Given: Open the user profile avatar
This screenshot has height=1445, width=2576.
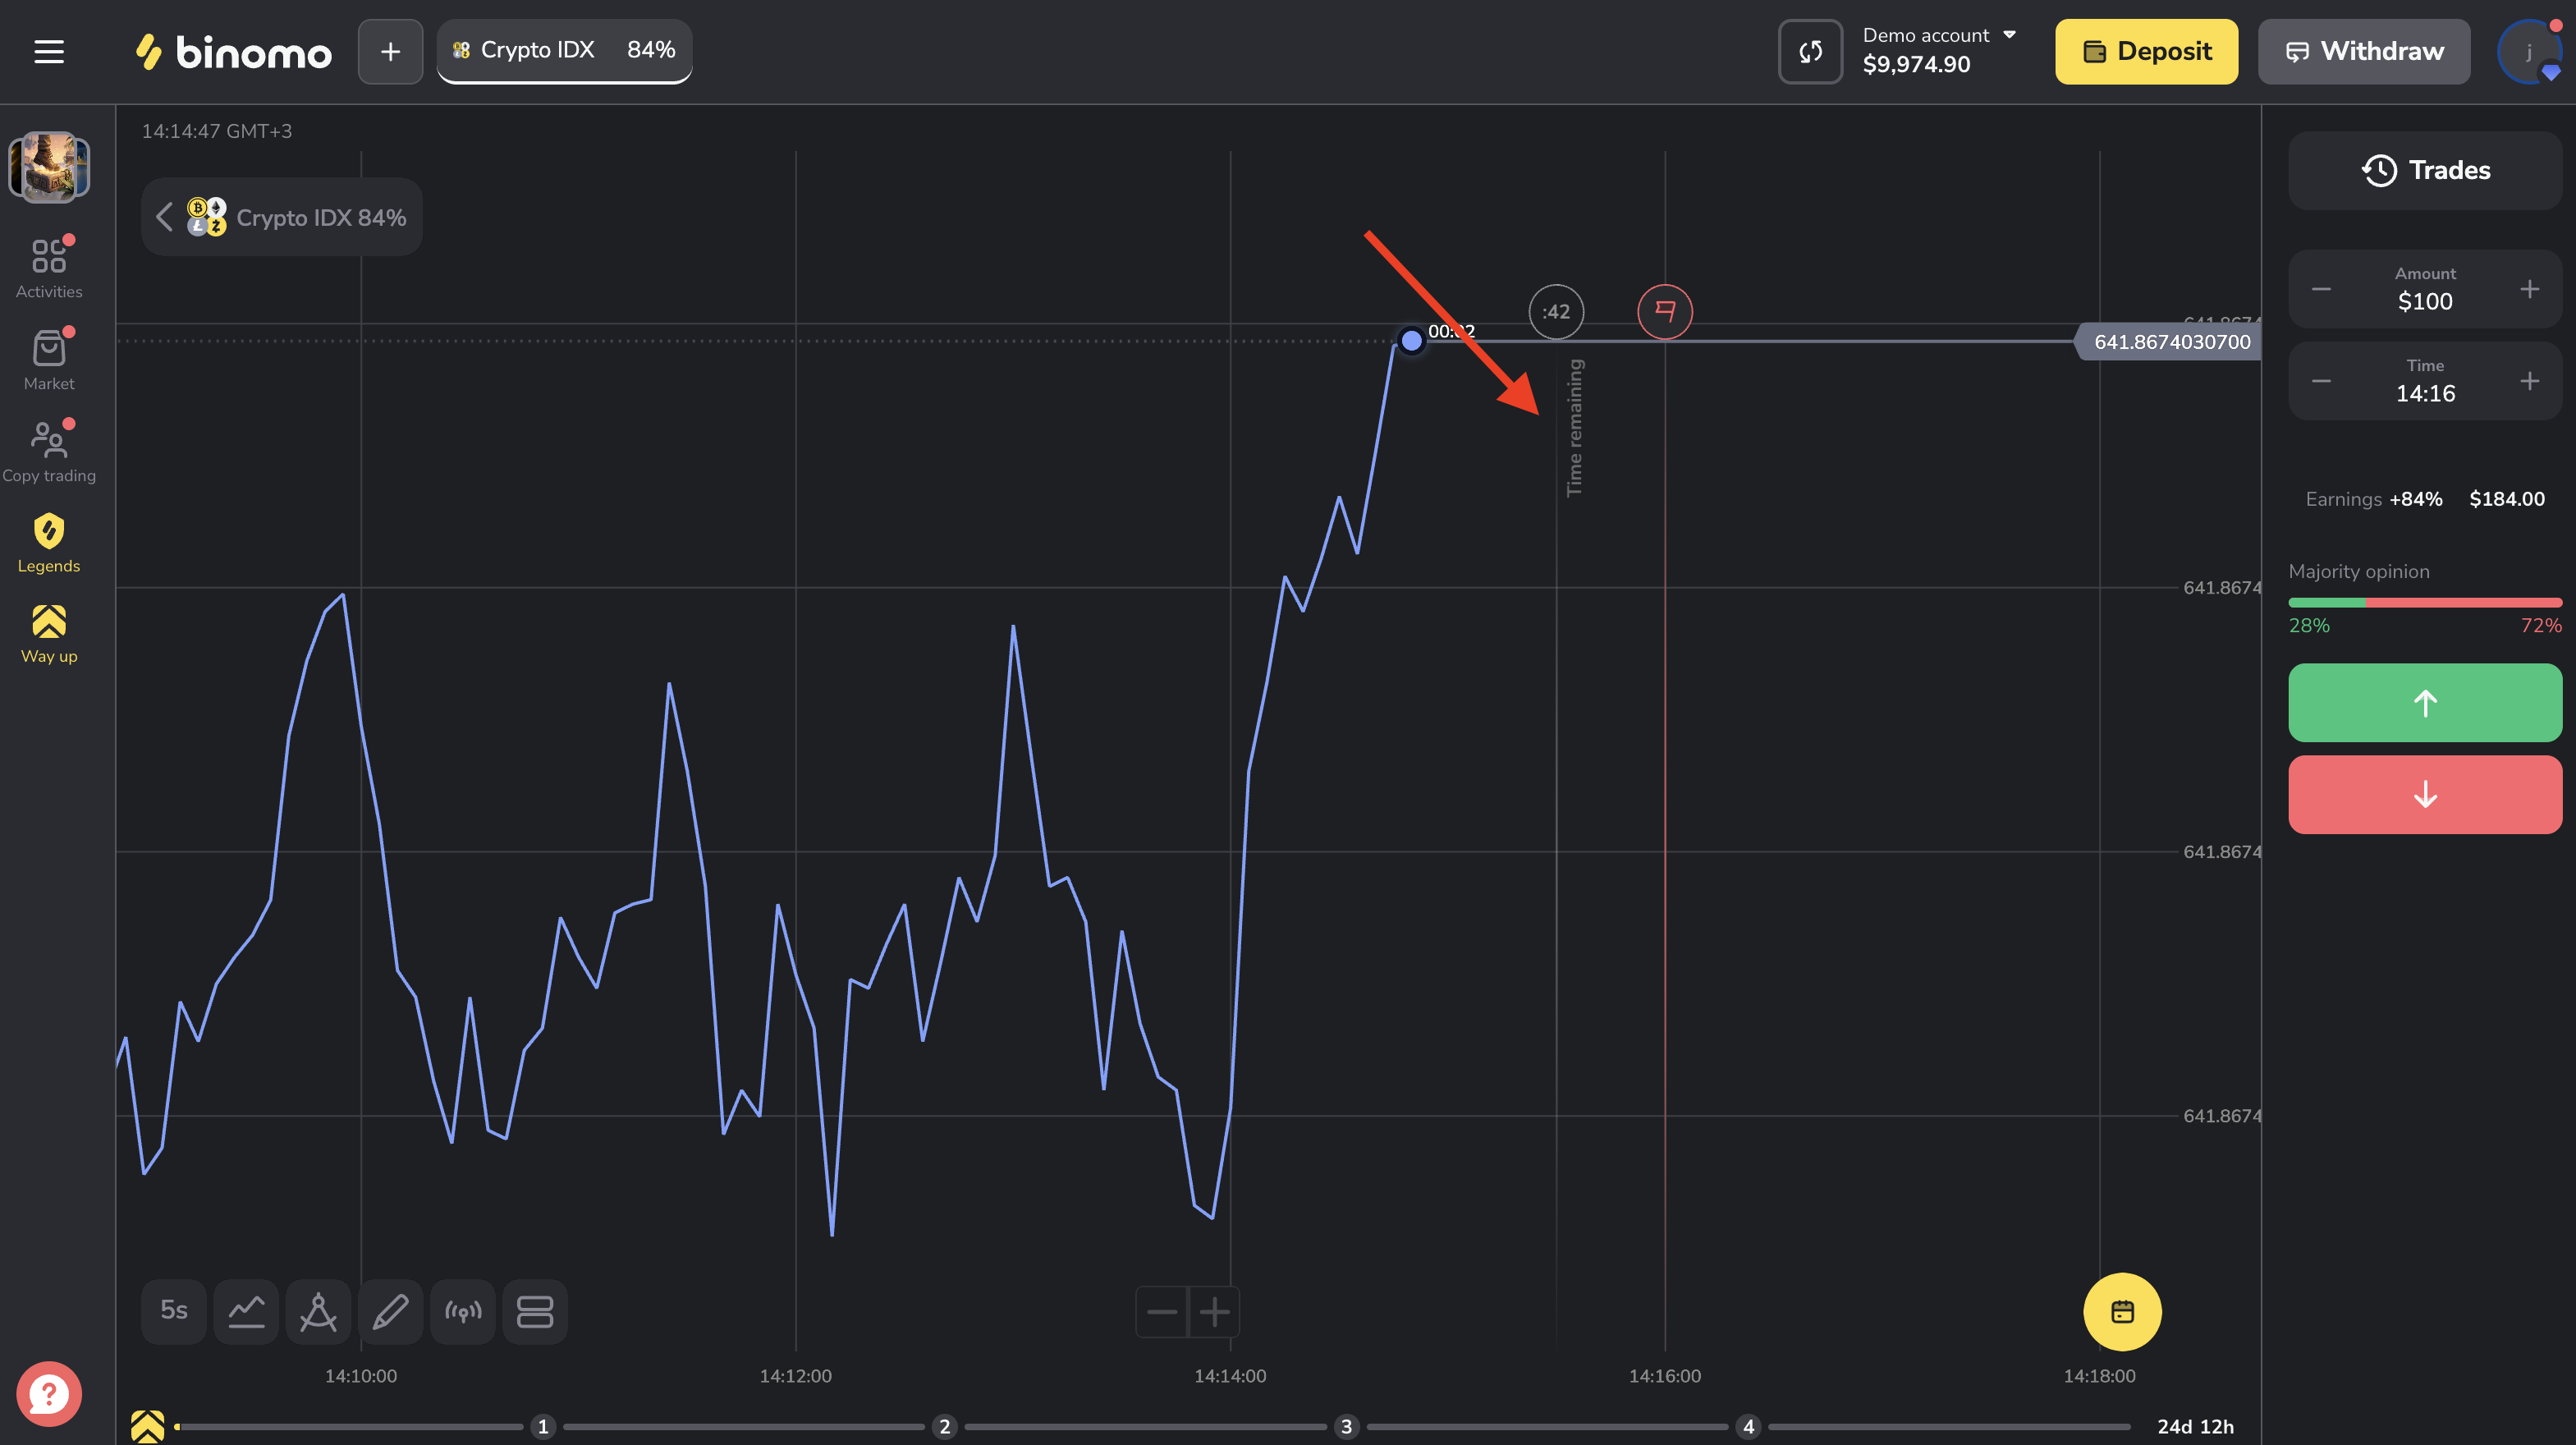Looking at the screenshot, I should (x=2529, y=51).
